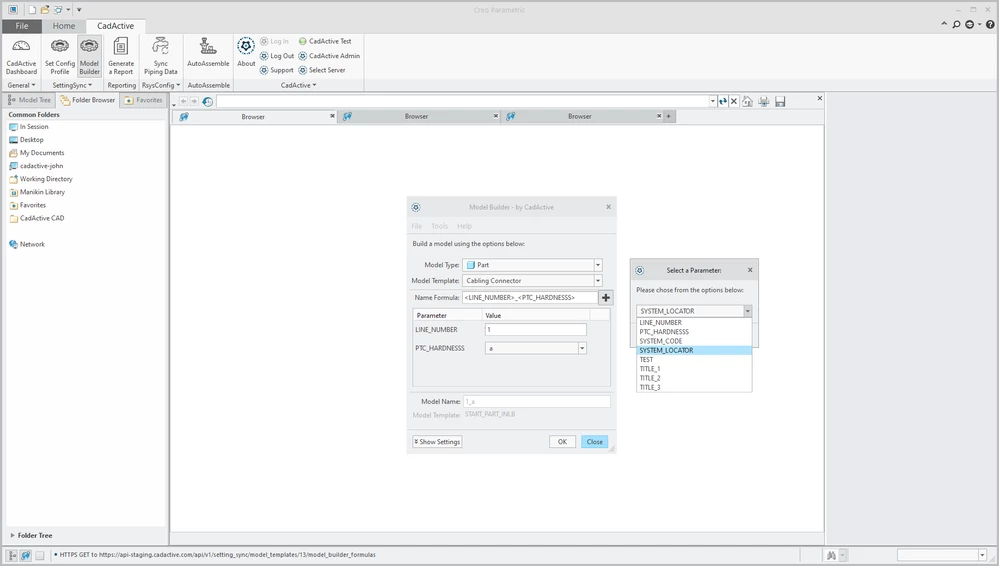
Task: Open CadActive Admin
Action: 329,56
